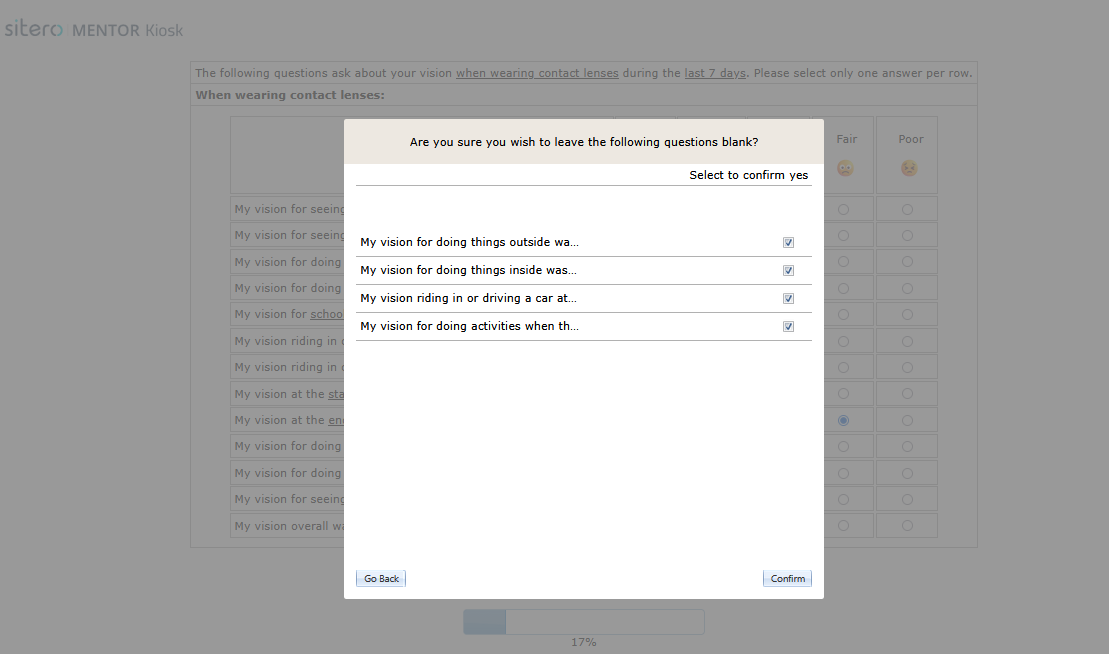
Task: Click the 17% progress label
Action: pyautogui.click(x=583, y=642)
